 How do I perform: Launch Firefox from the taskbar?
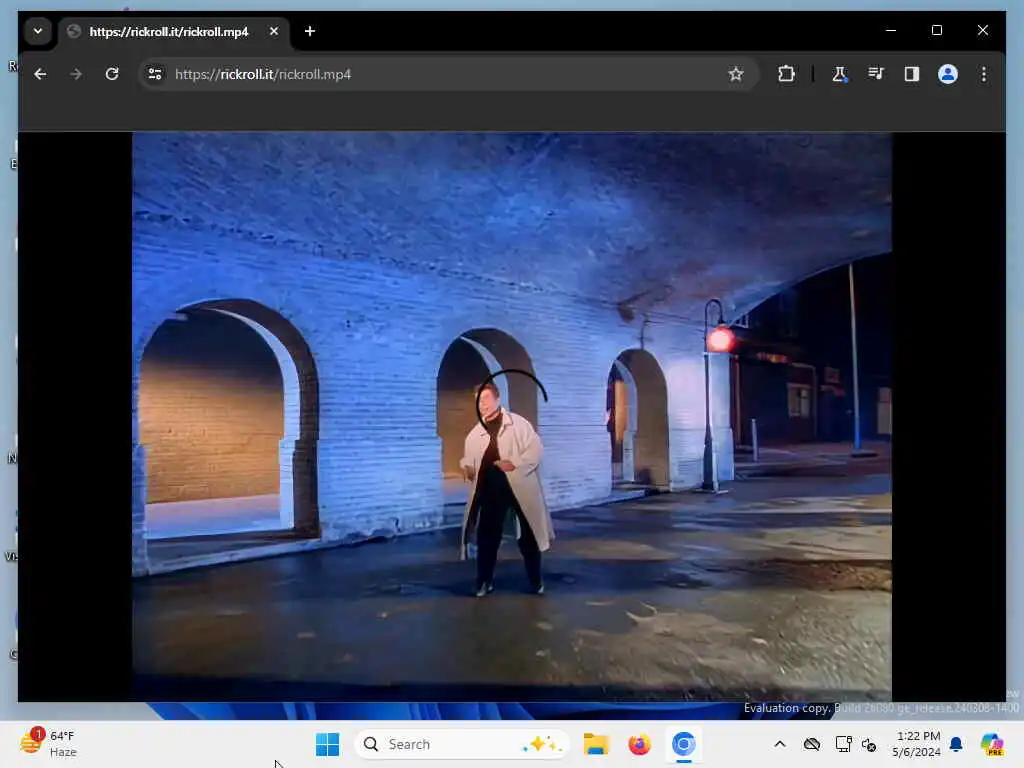coord(639,744)
